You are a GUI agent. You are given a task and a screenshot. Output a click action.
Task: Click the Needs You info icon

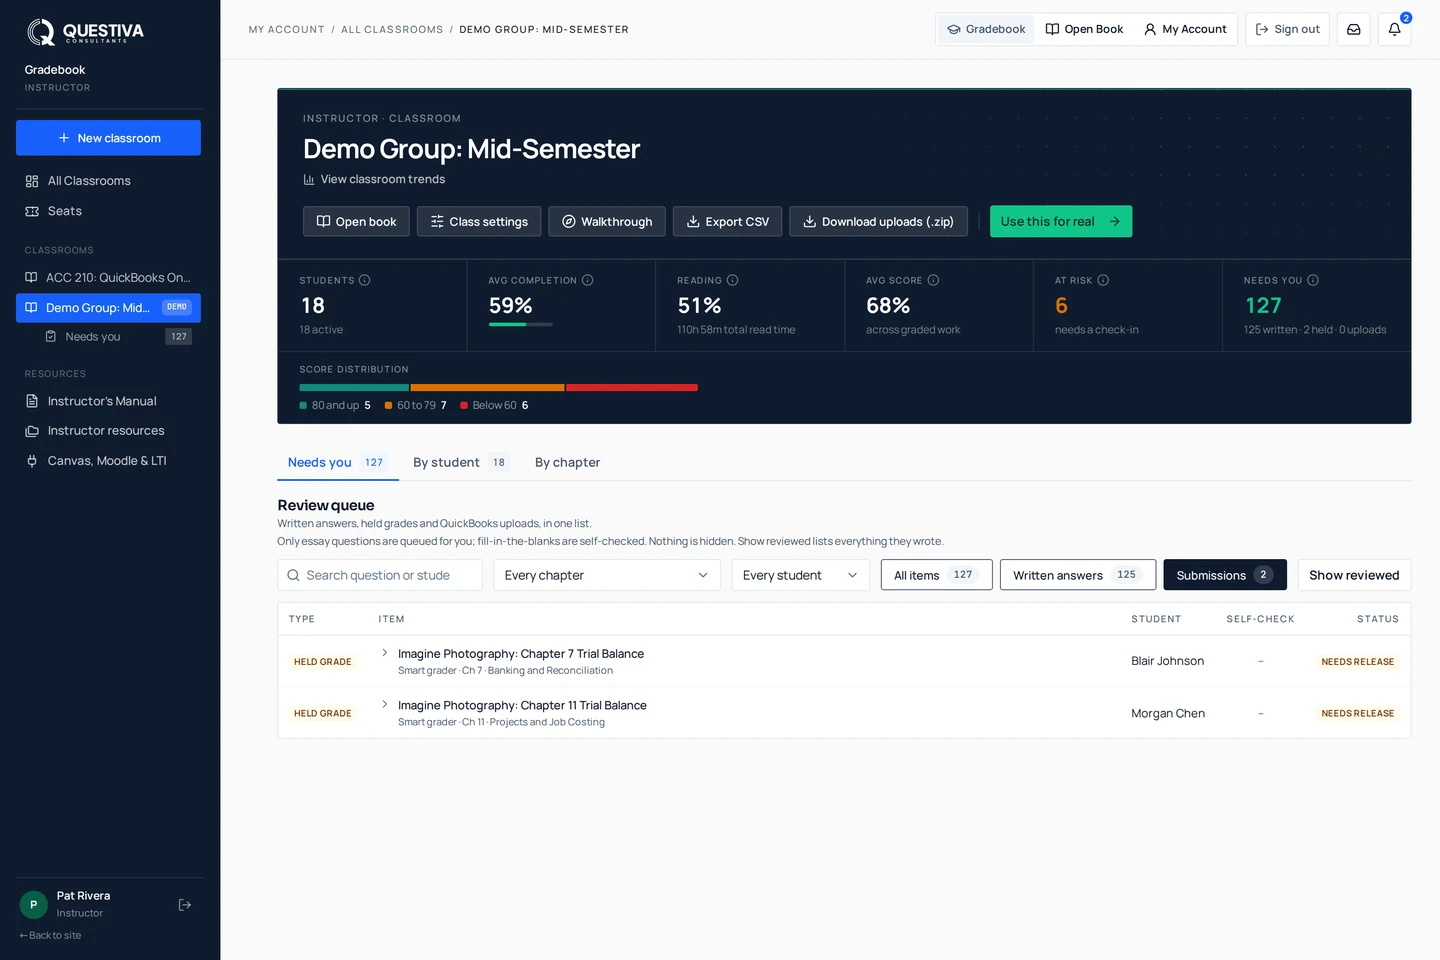pyautogui.click(x=1313, y=280)
